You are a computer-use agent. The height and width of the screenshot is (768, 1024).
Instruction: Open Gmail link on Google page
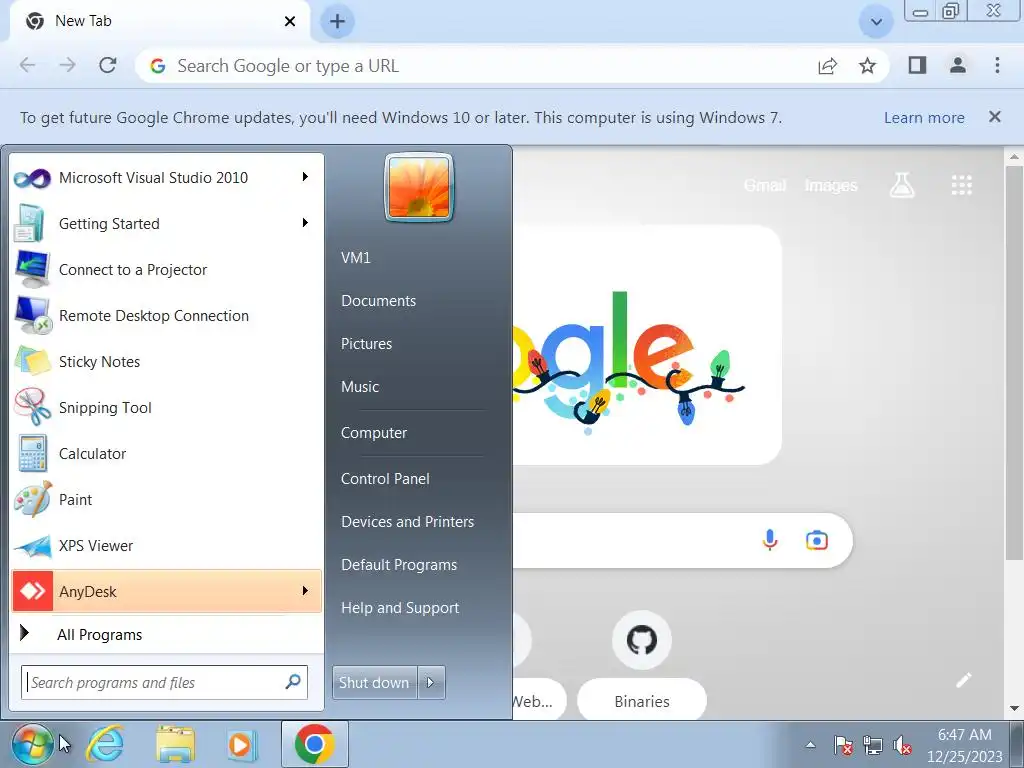tap(765, 185)
